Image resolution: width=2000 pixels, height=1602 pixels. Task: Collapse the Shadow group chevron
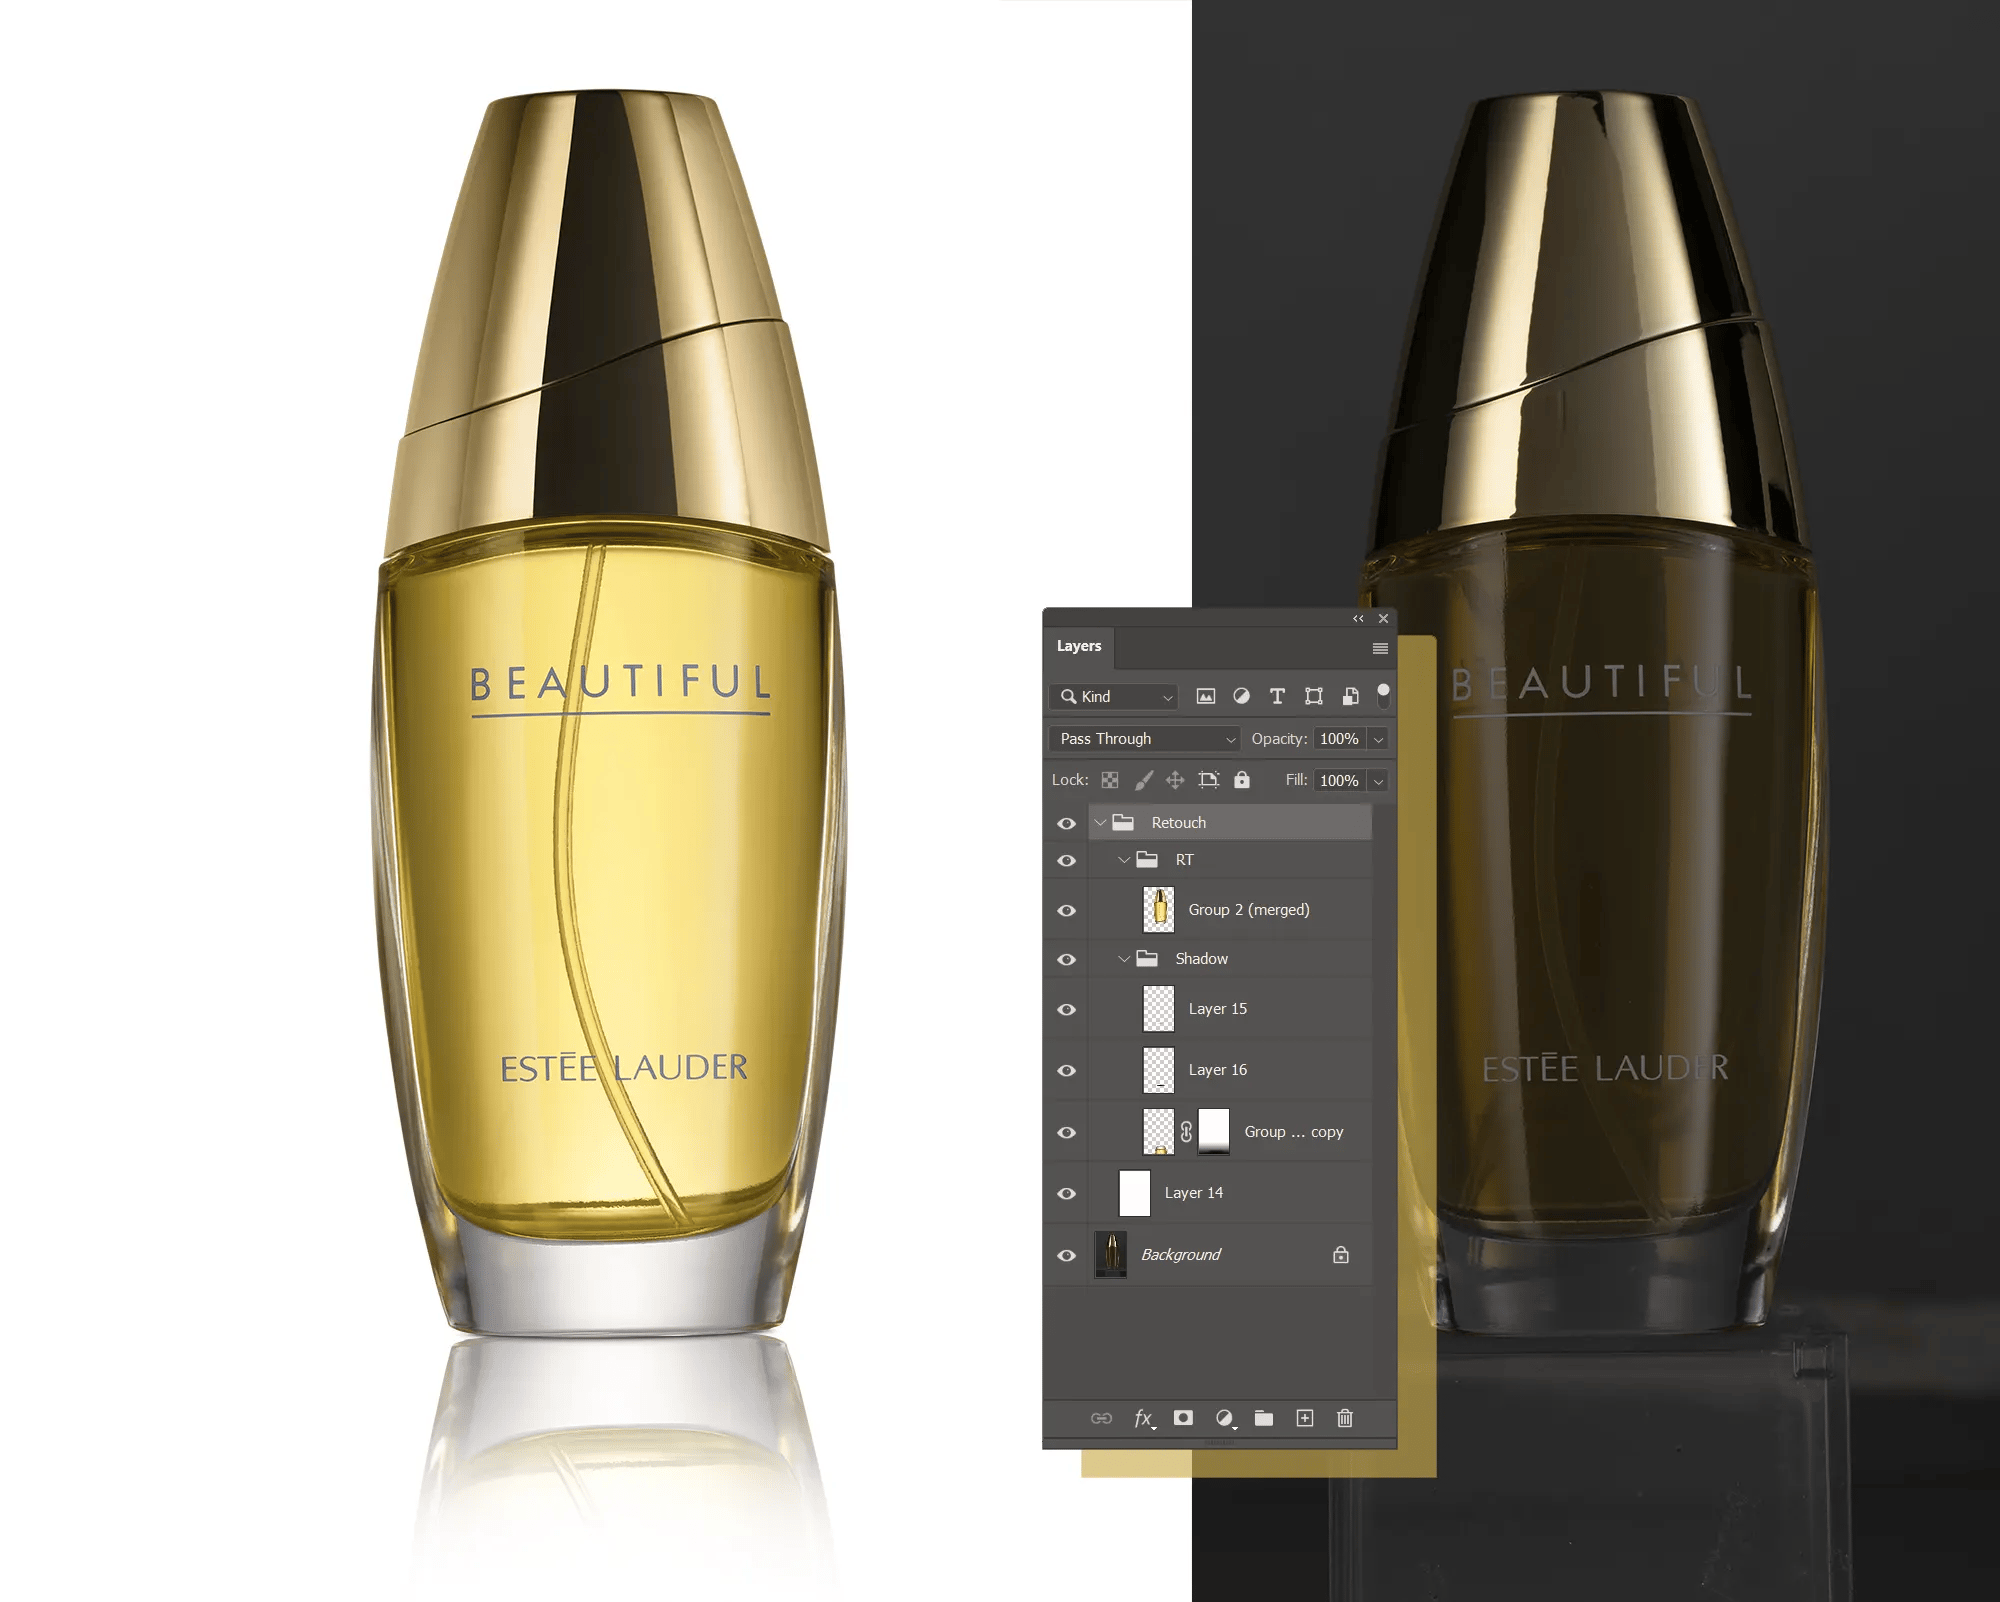pos(1124,958)
